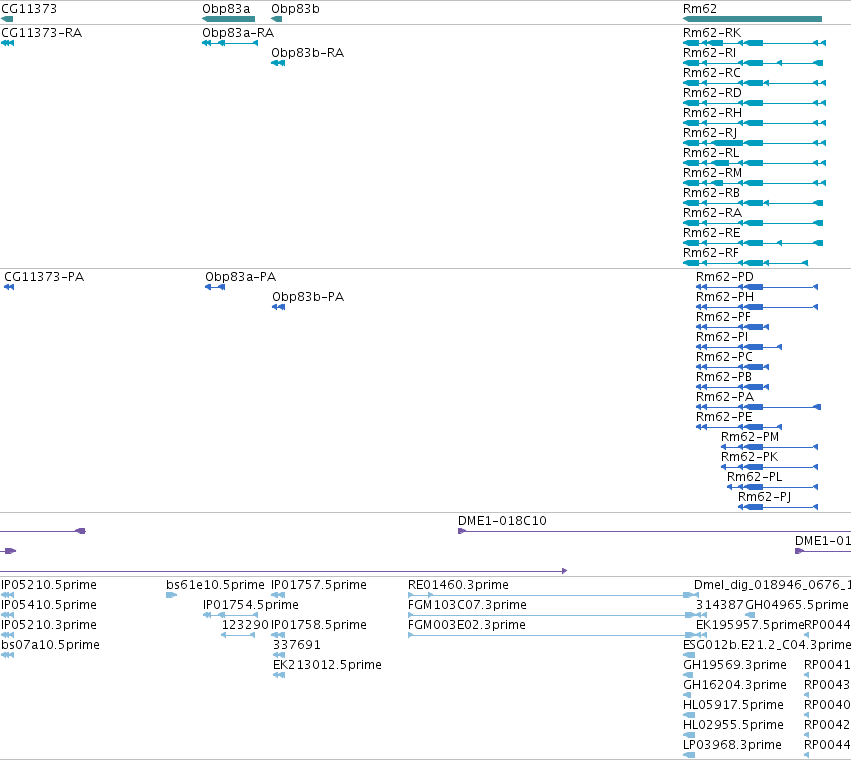
Task: Click the Rm62-RH transcript label
Action: [712, 113]
